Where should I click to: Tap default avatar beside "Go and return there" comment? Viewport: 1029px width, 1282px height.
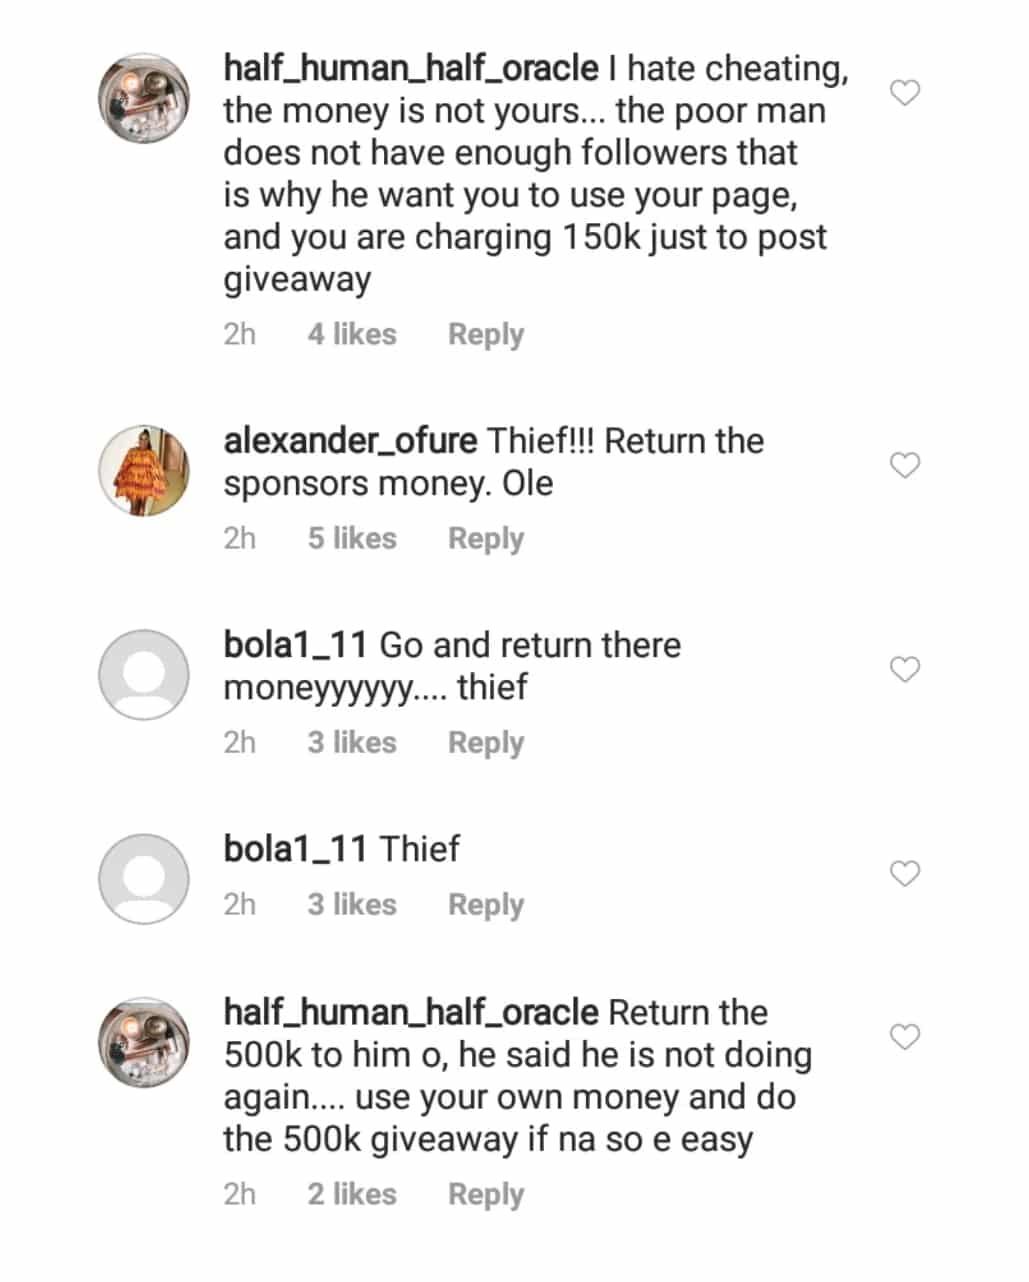coord(144,675)
